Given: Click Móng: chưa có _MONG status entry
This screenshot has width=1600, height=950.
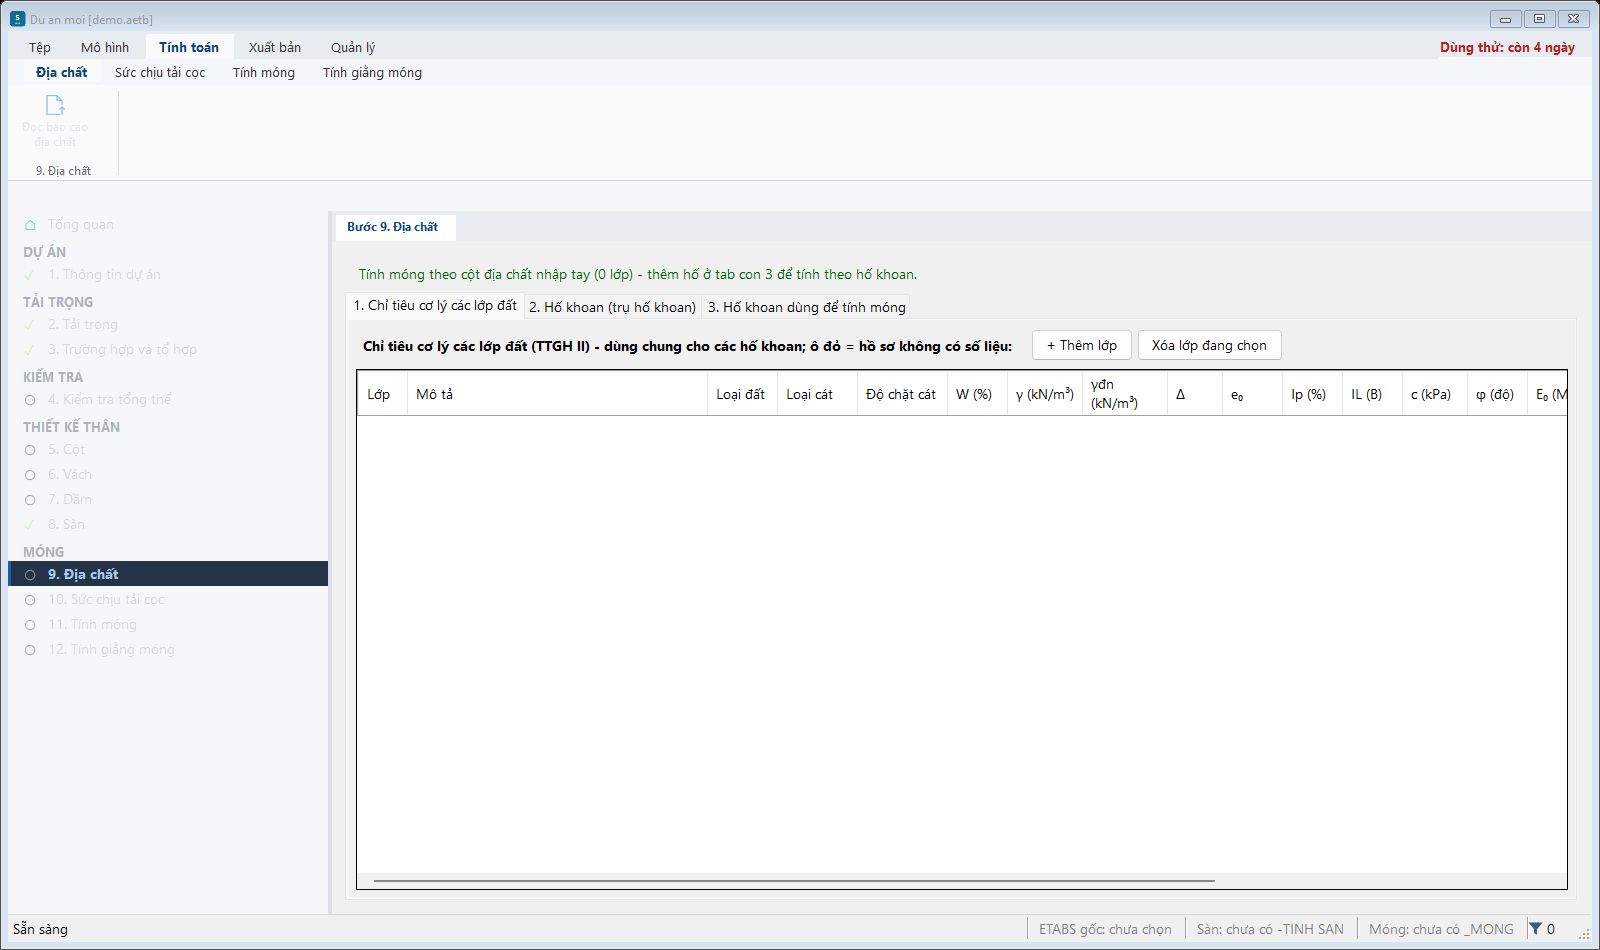Looking at the screenshot, I should pyautogui.click(x=1441, y=929).
